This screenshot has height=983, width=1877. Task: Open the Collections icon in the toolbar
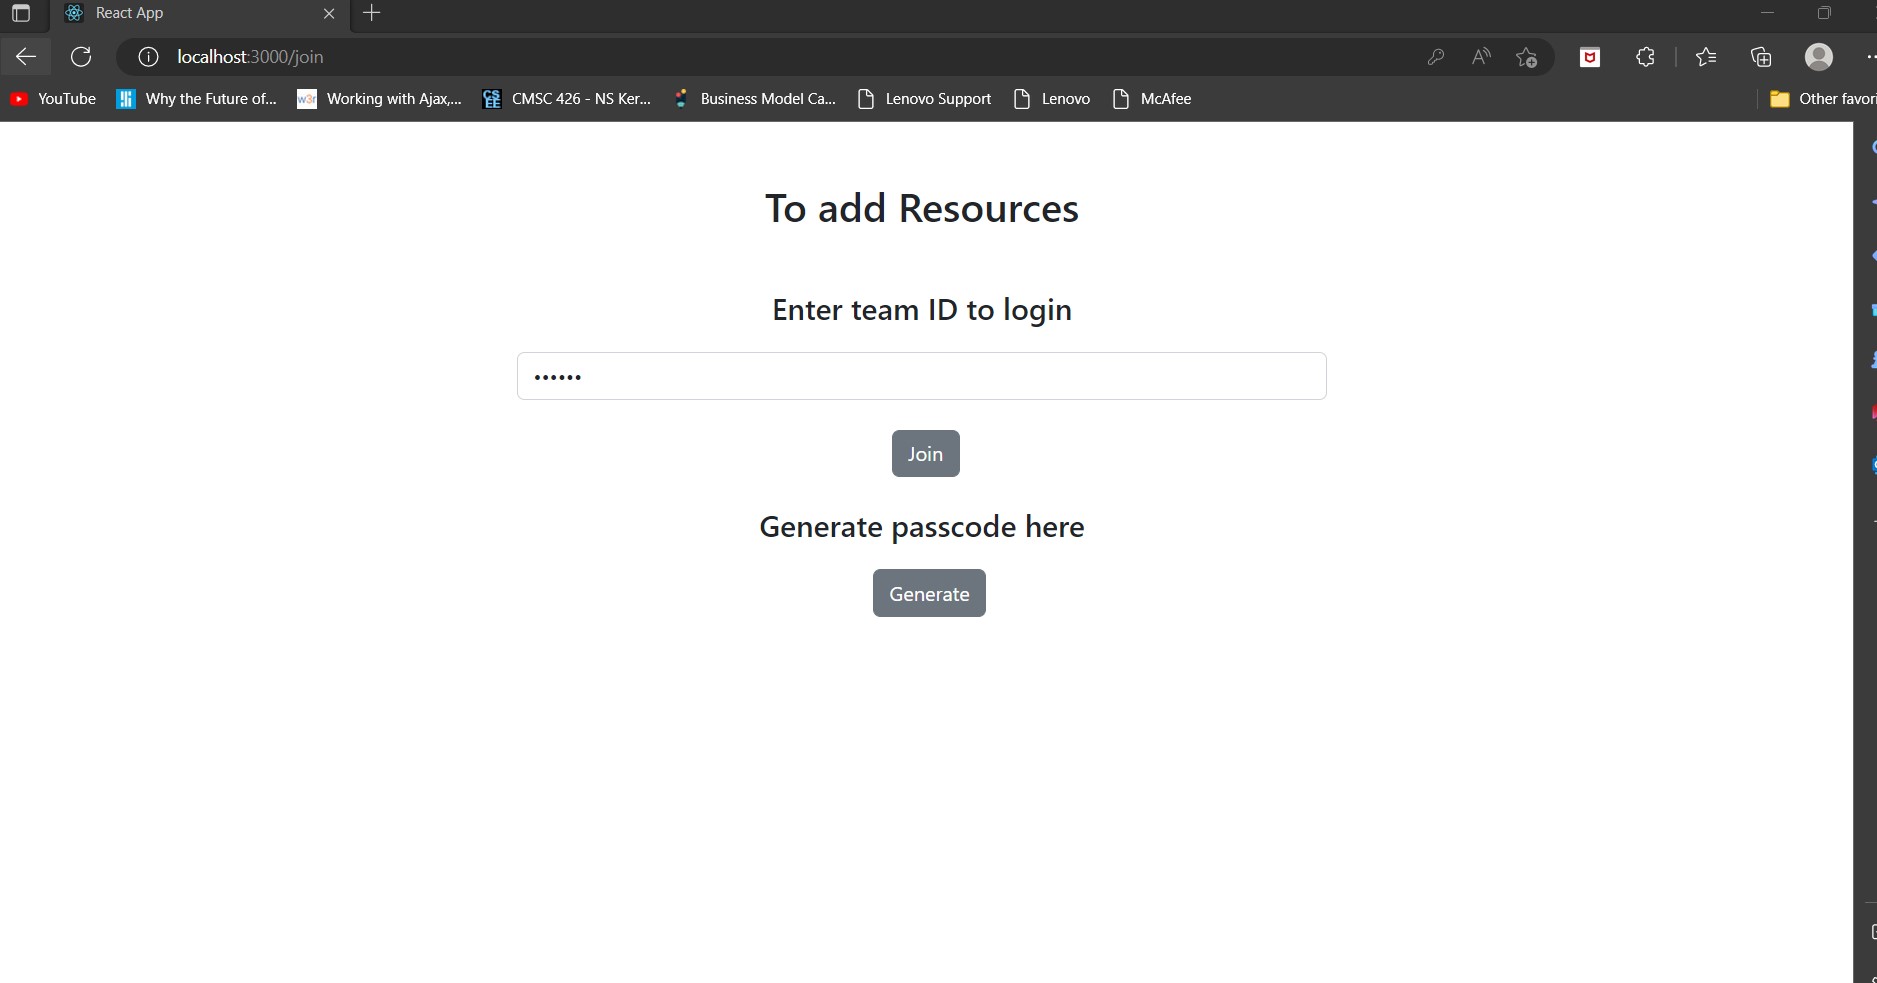tap(1760, 57)
